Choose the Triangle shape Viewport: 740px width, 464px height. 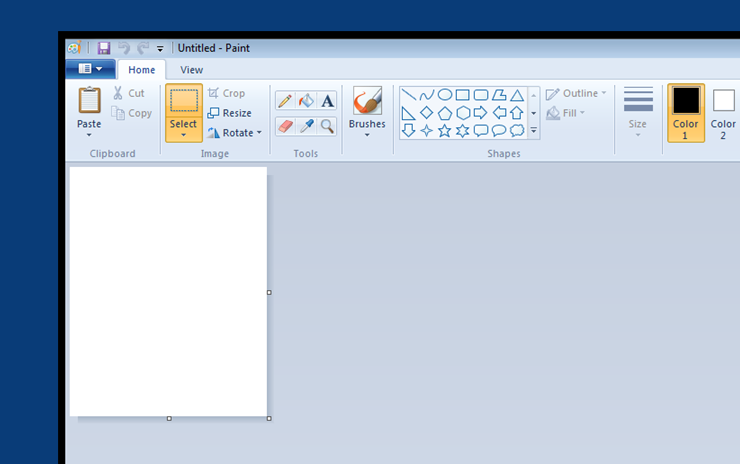517,95
